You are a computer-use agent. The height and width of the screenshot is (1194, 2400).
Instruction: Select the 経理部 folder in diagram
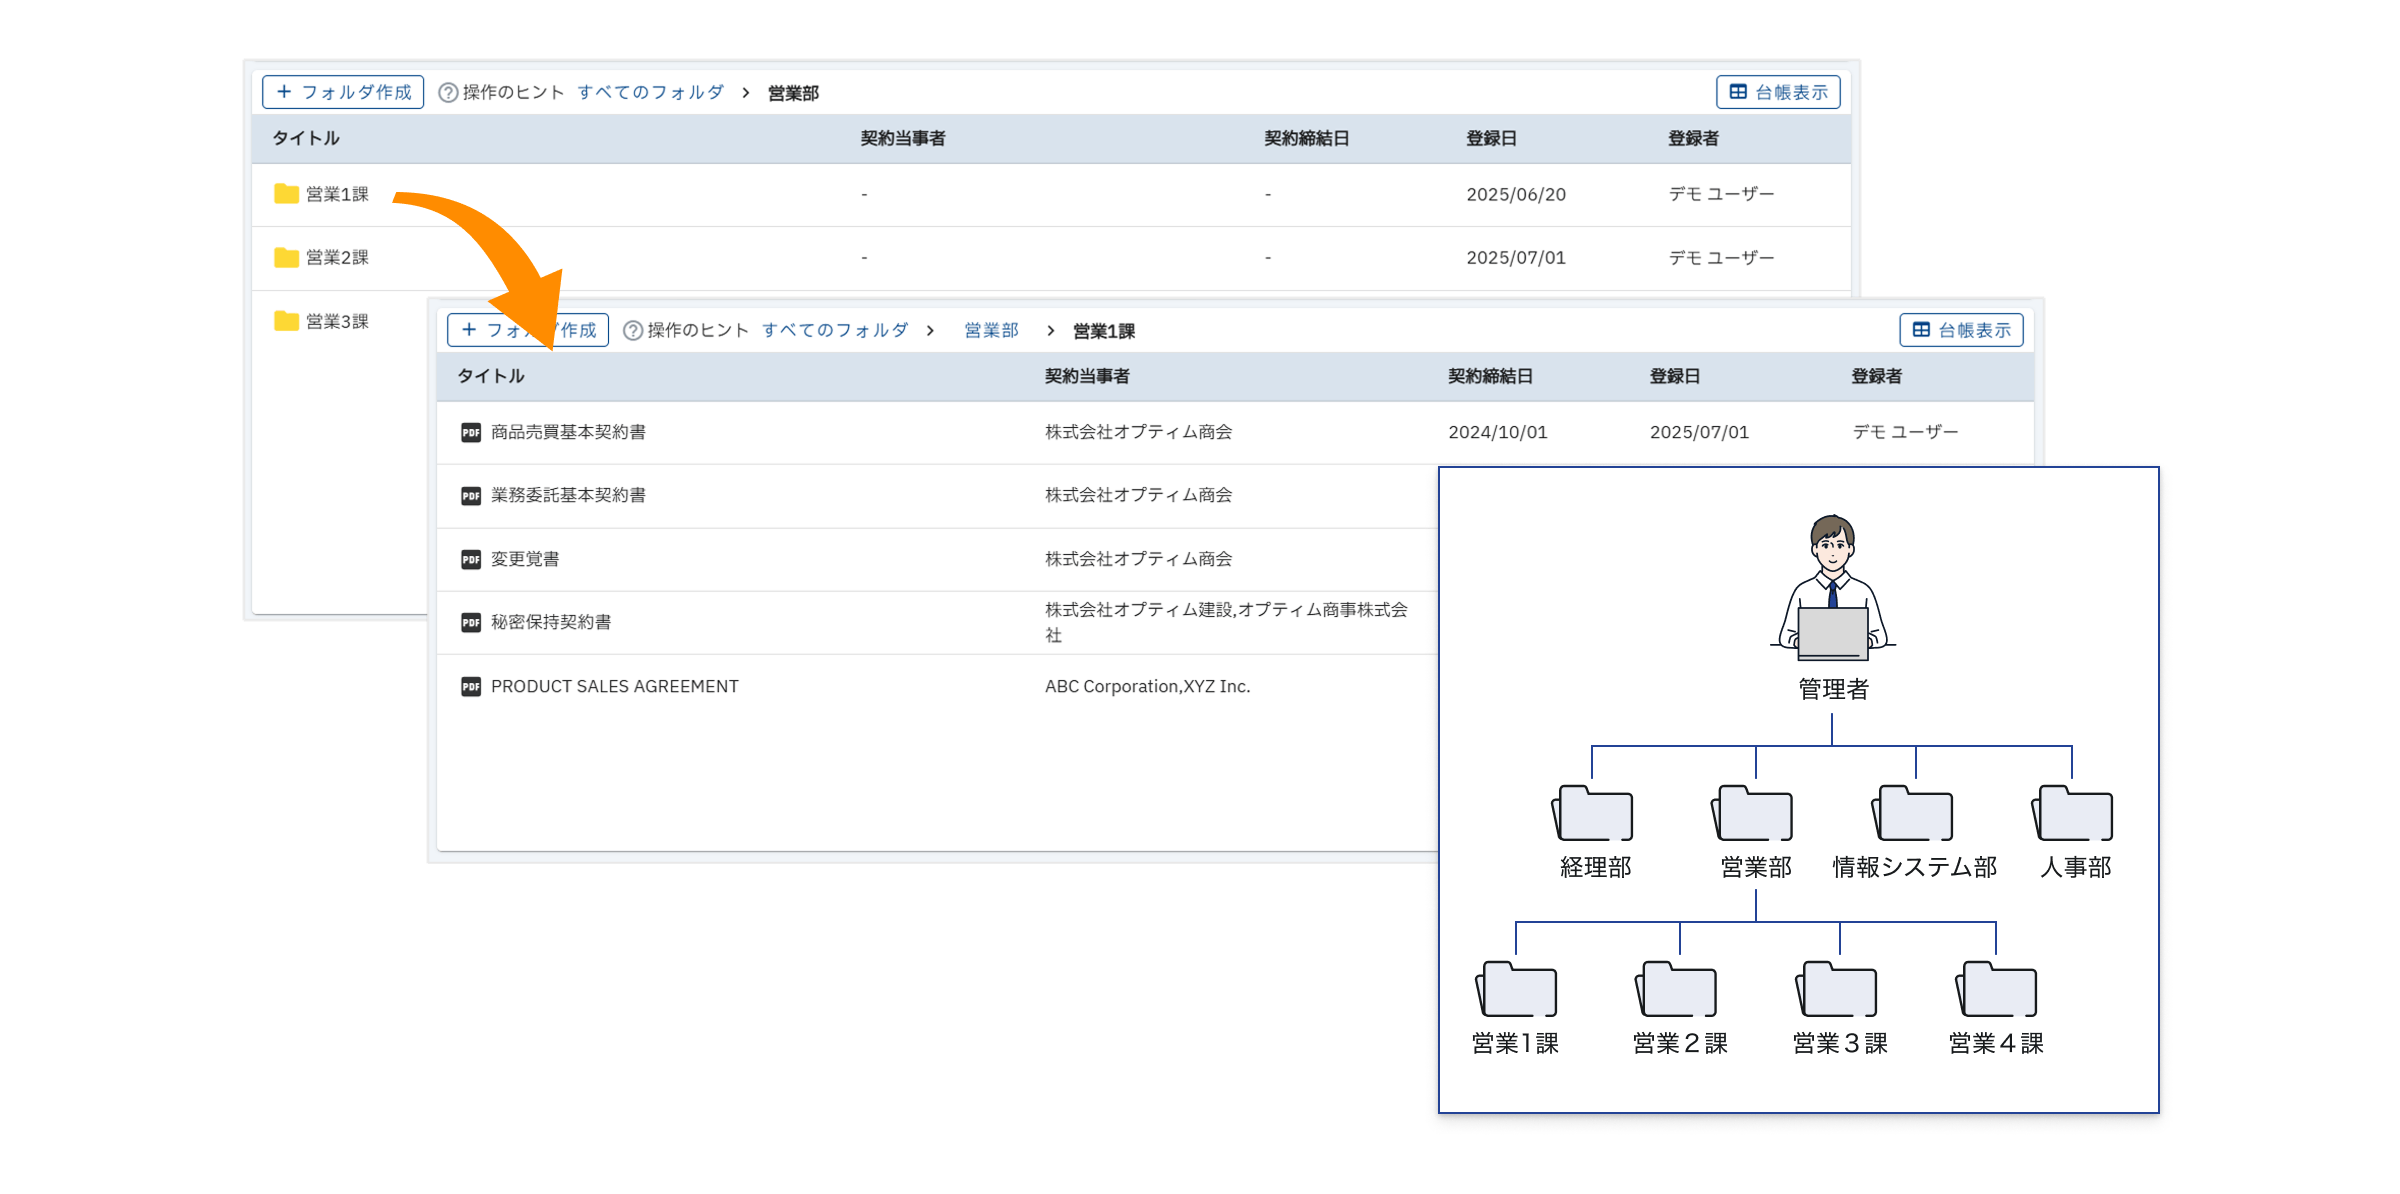click(x=1595, y=814)
